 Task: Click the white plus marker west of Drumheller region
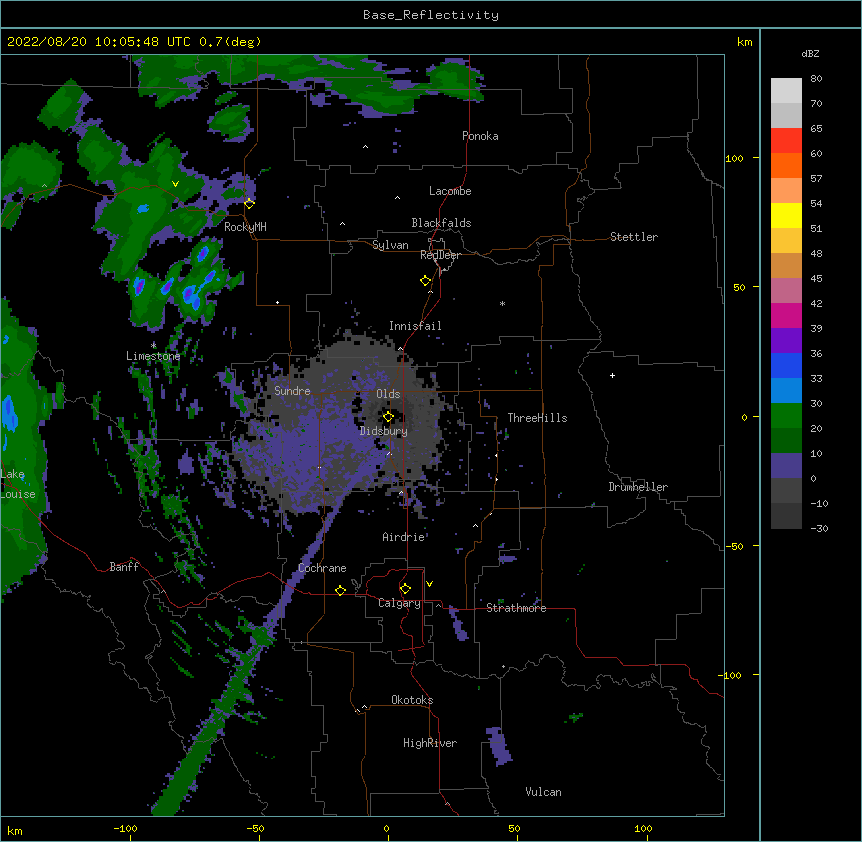(612, 375)
